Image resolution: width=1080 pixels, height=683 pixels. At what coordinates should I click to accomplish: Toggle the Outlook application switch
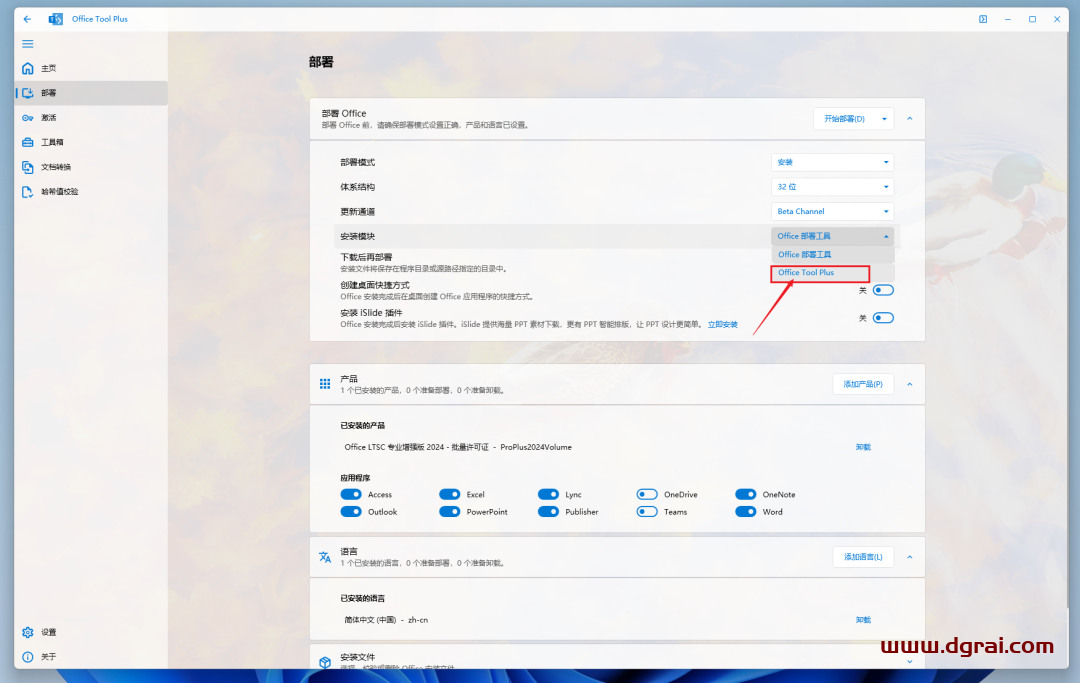[351, 512]
